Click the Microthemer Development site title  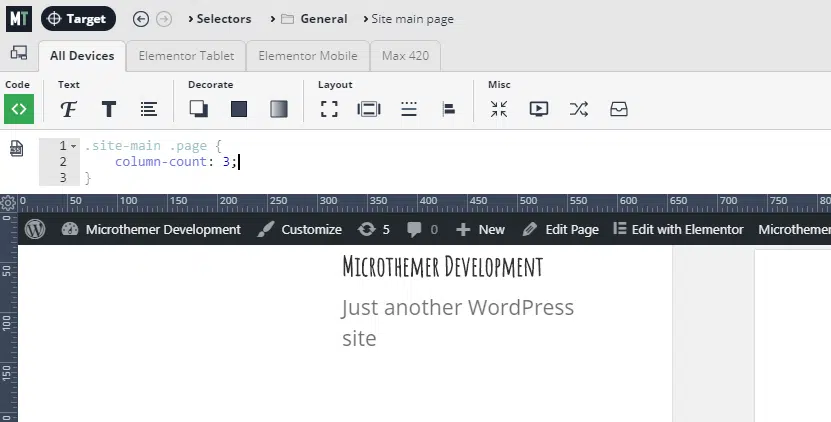(443, 266)
